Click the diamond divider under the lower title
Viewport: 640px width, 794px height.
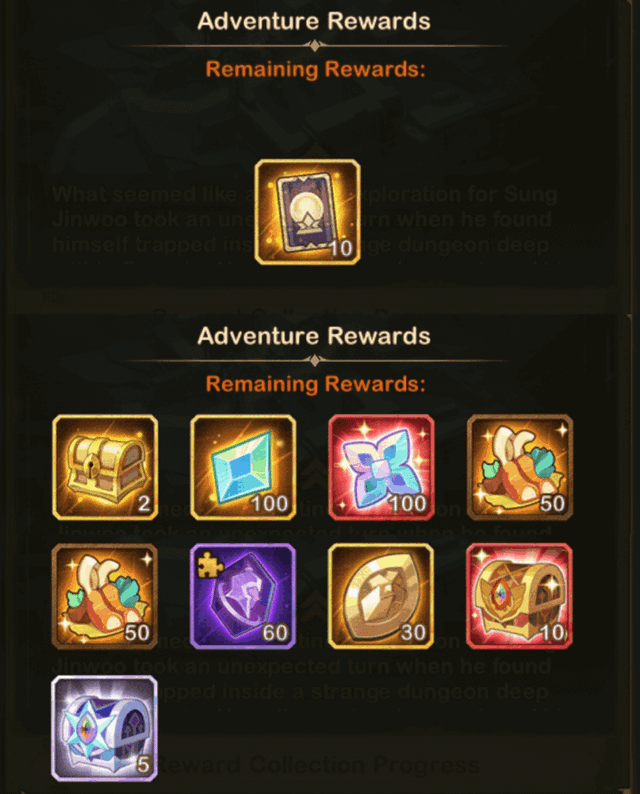coord(315,361)
